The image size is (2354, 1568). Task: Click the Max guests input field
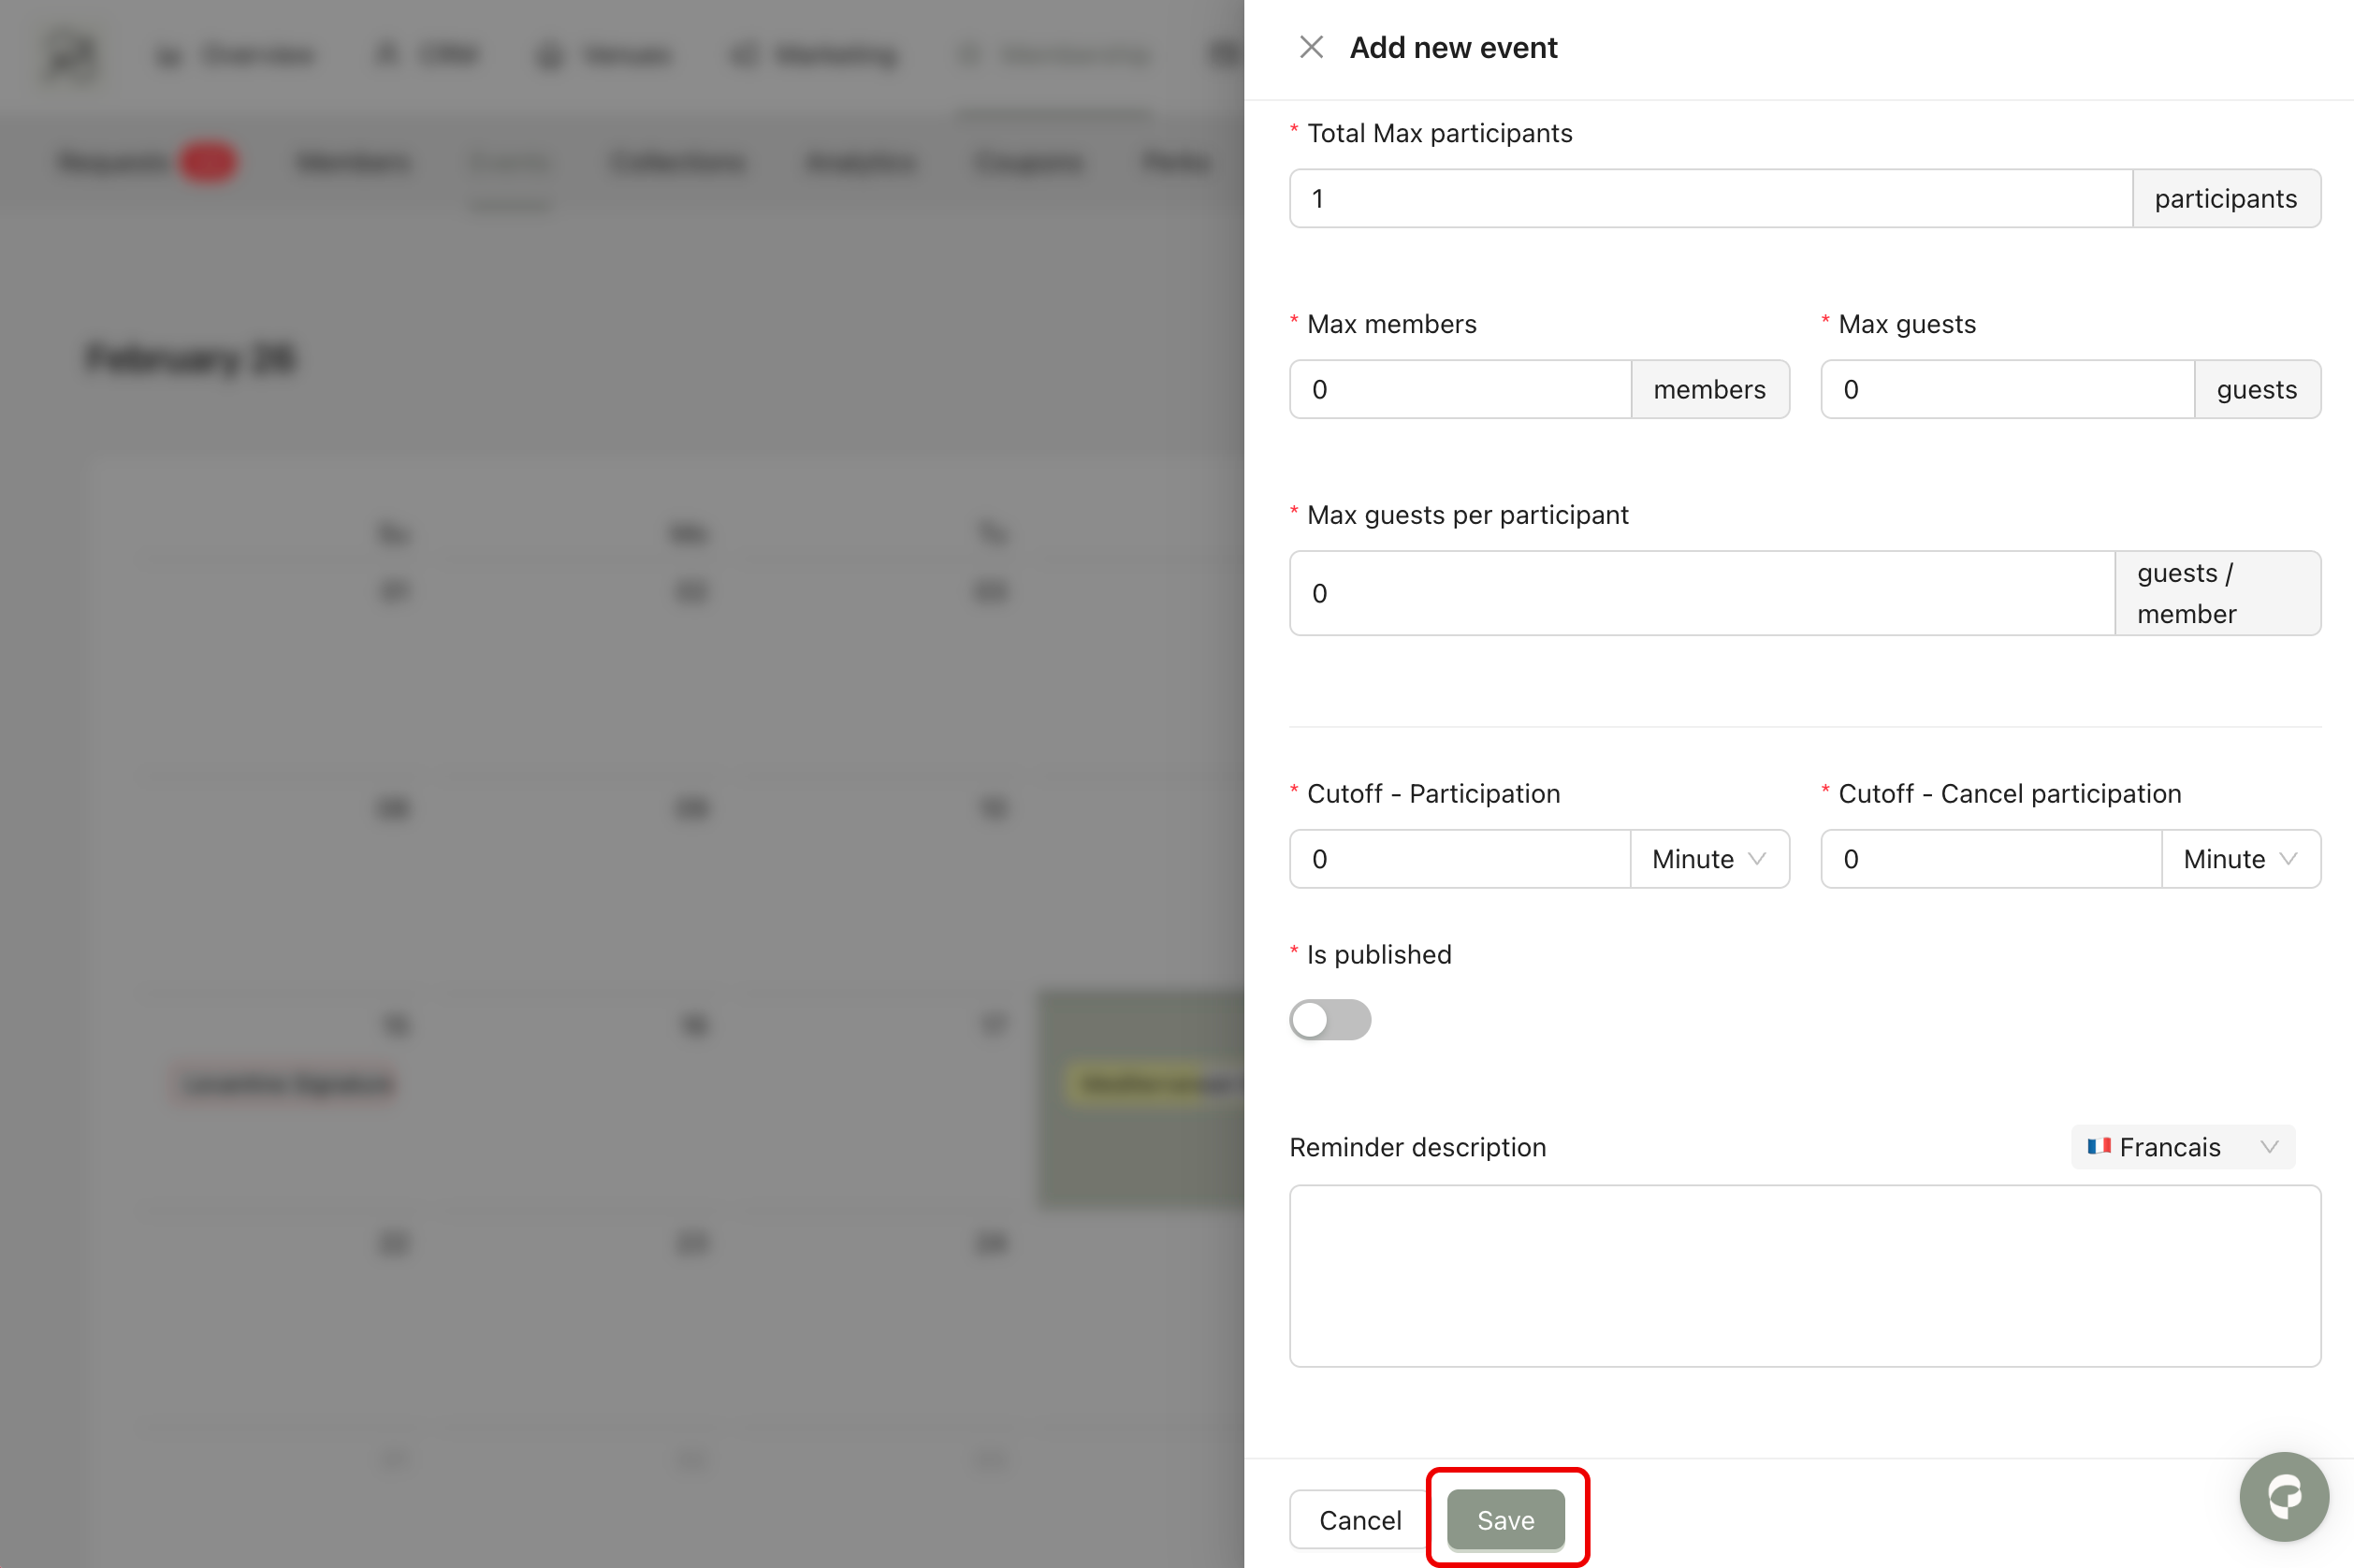(x=2005, y=390)
